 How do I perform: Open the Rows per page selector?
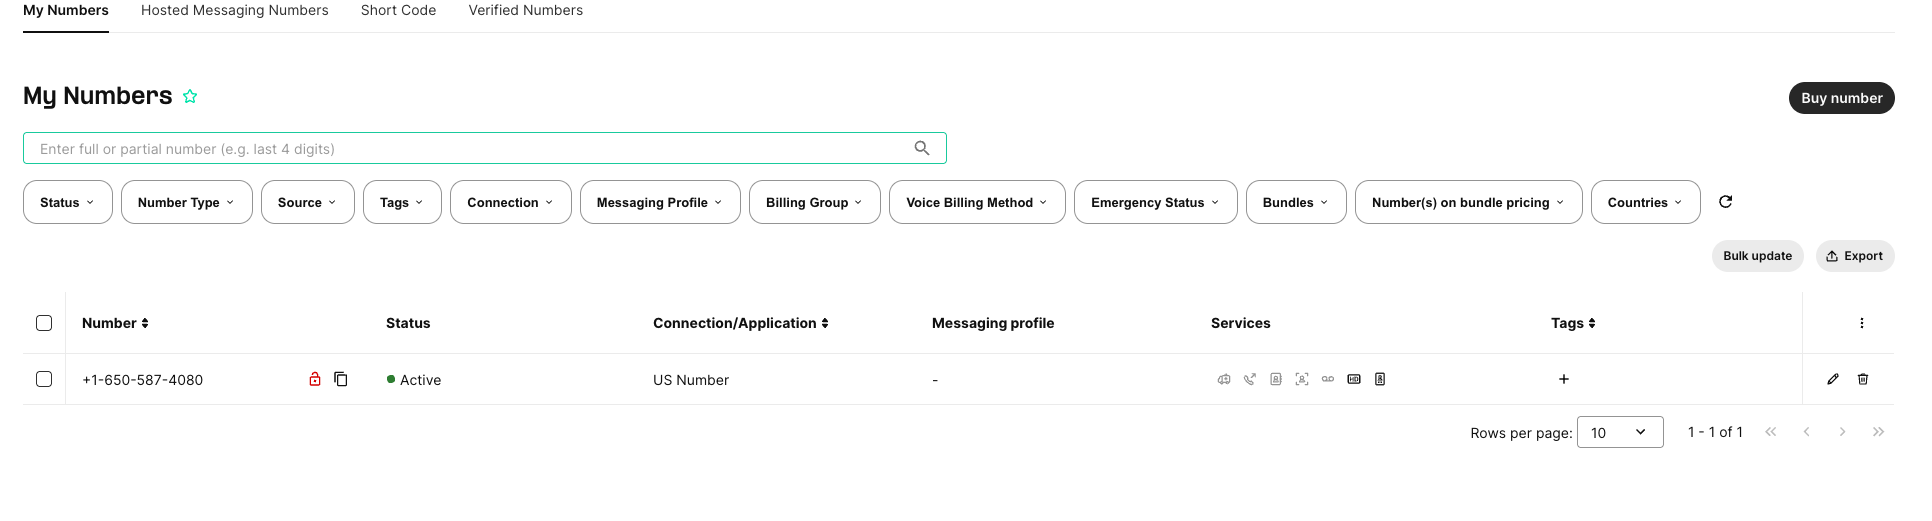(1620, 432)
